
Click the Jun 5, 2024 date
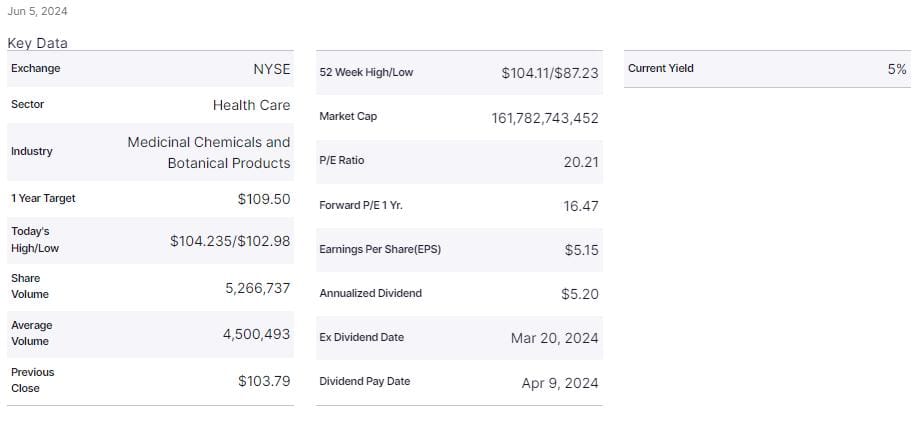[37, 11]
